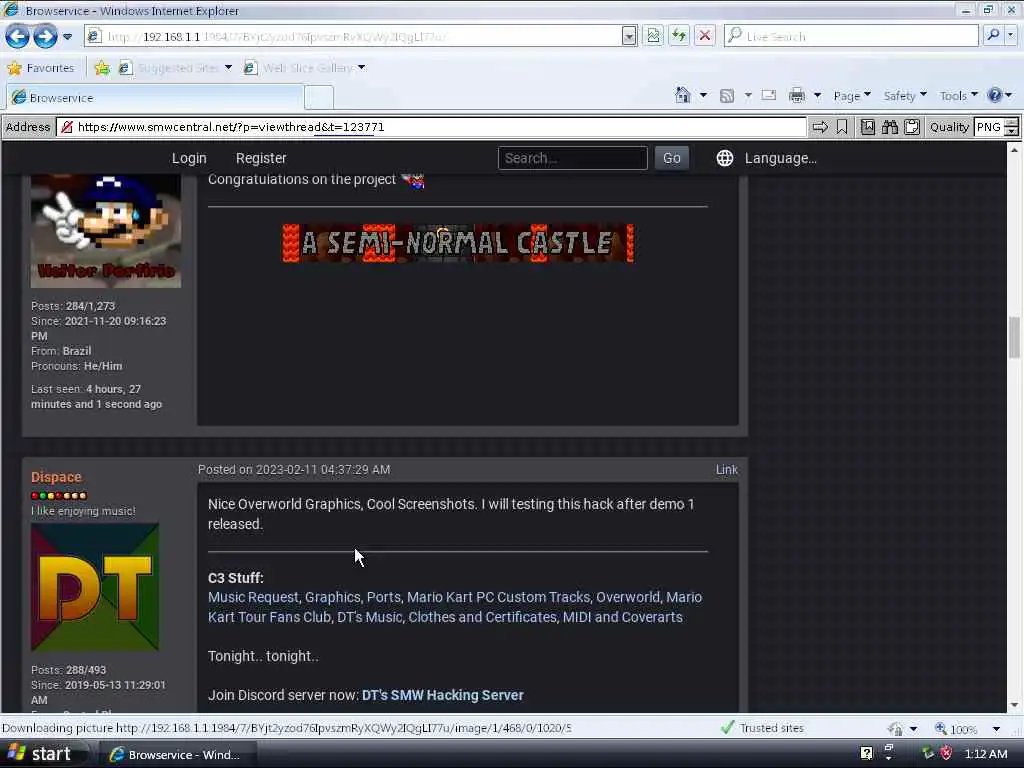Viewport: 1024px width, 768px height.
Task: Click the DT avatar picture
Action: 95,586
